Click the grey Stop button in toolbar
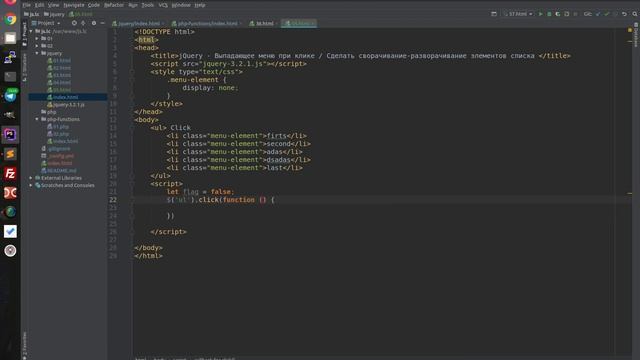The image size is (640, 360). coord(576,14)
